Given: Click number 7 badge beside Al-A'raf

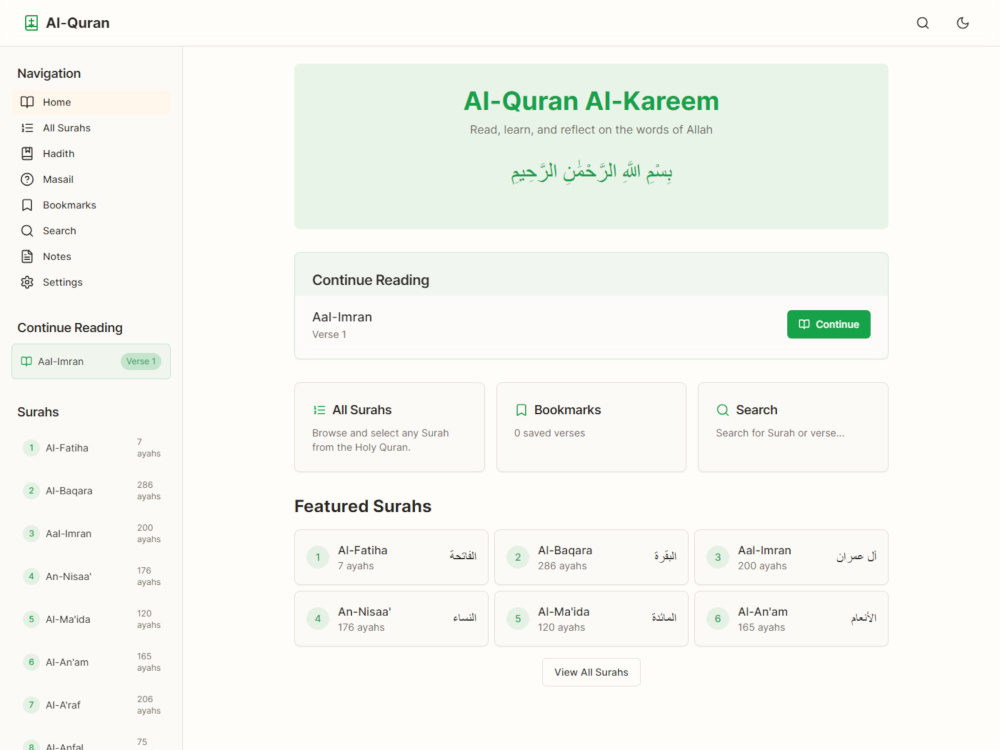Looking at the screenshot, I should pyautogui.click(x=31, y=705).
